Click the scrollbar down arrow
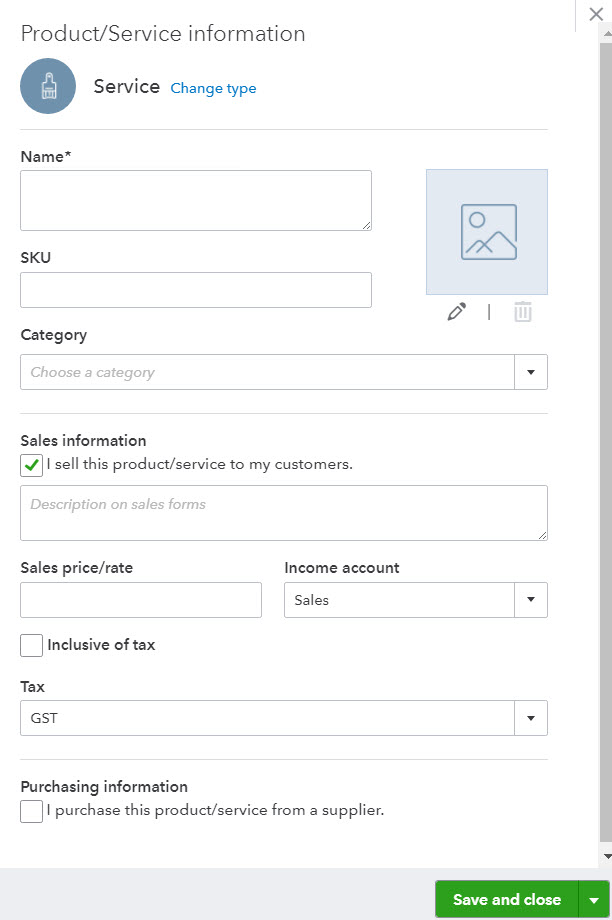Image resolution: width=612 pixels, height=920 pixels. point(607,856)
